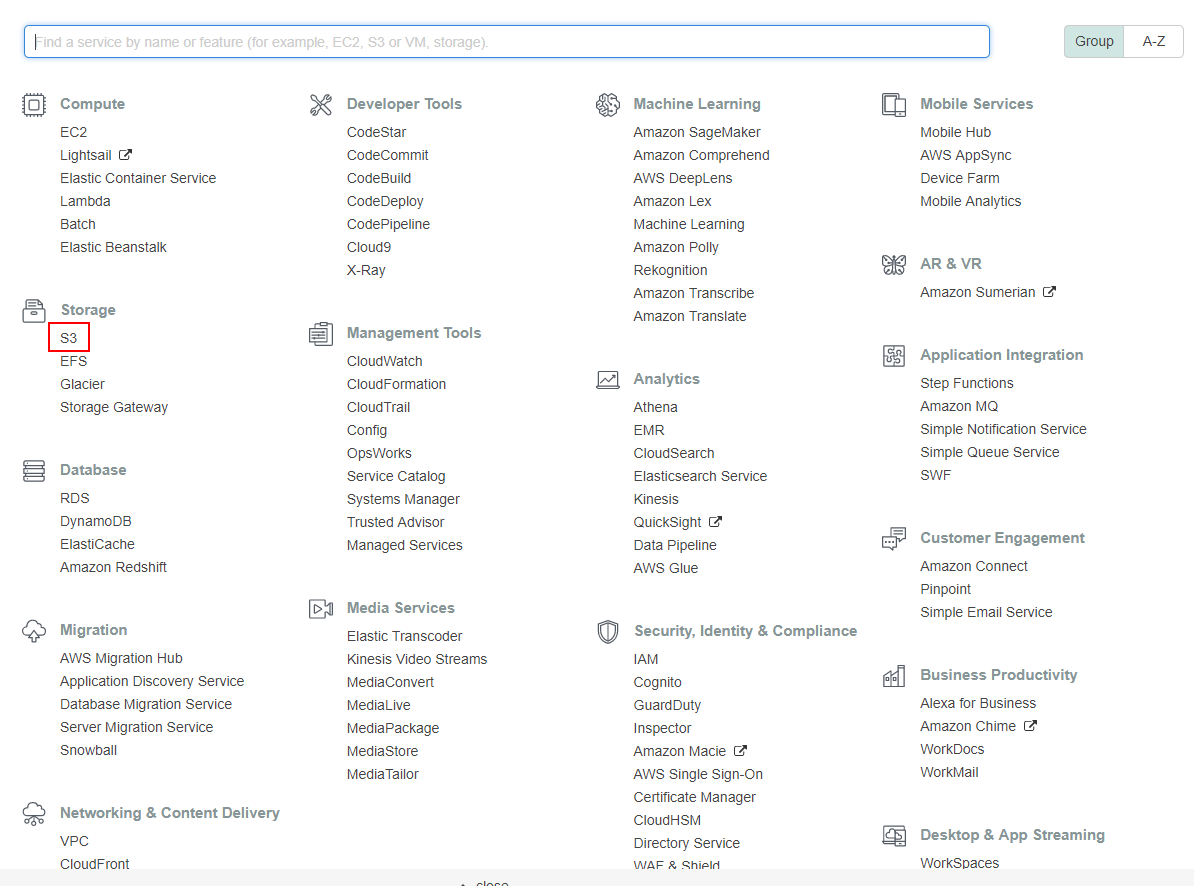Open Simple Notification Service
The height and width of the screenshot is (886, 1194).
[x=1004, y=429]
